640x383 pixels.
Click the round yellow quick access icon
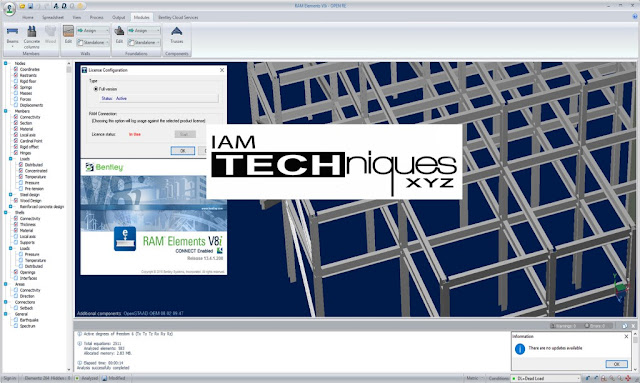pos(81,6)
